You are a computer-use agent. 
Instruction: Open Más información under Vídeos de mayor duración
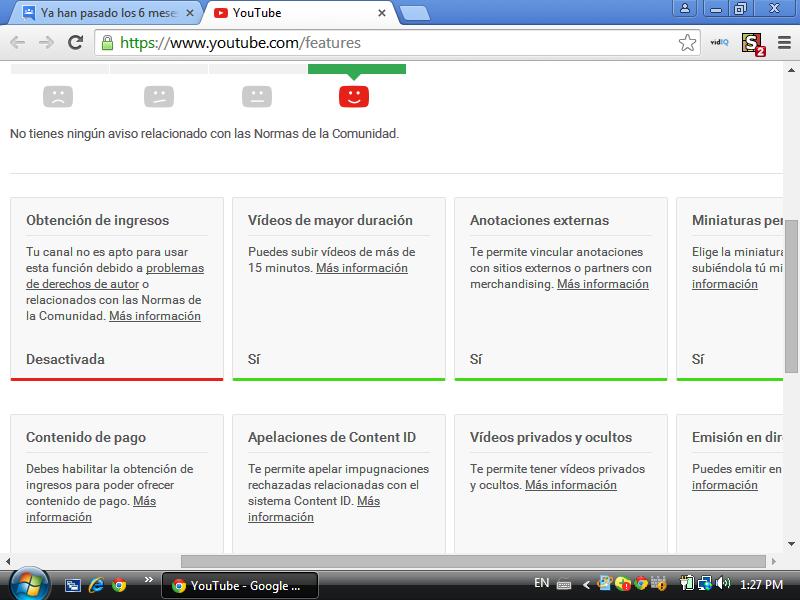click(362, 268)
